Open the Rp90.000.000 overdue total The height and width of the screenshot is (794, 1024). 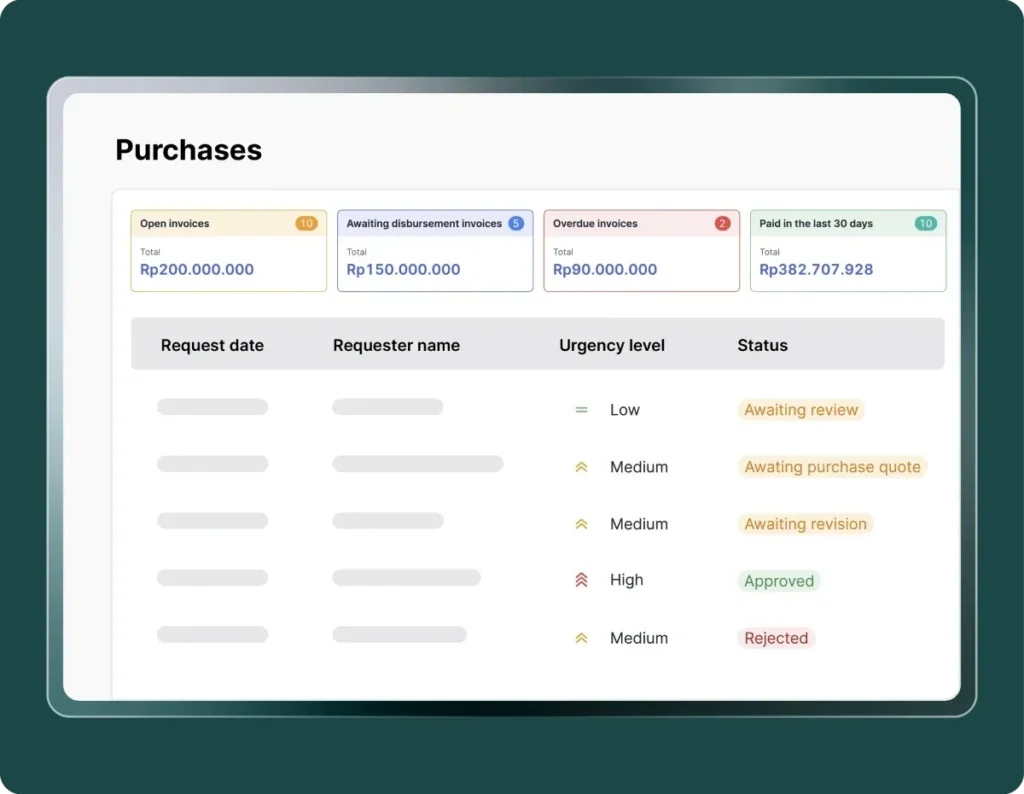606,269
